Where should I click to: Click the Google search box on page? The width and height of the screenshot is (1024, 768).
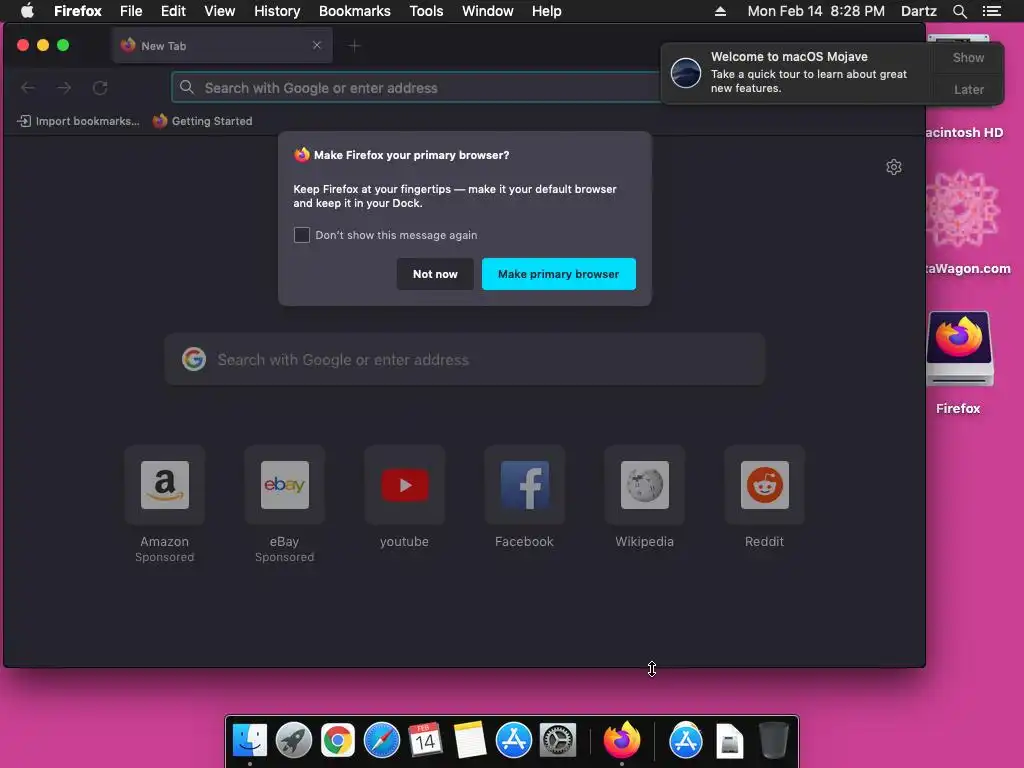(464, 359)
